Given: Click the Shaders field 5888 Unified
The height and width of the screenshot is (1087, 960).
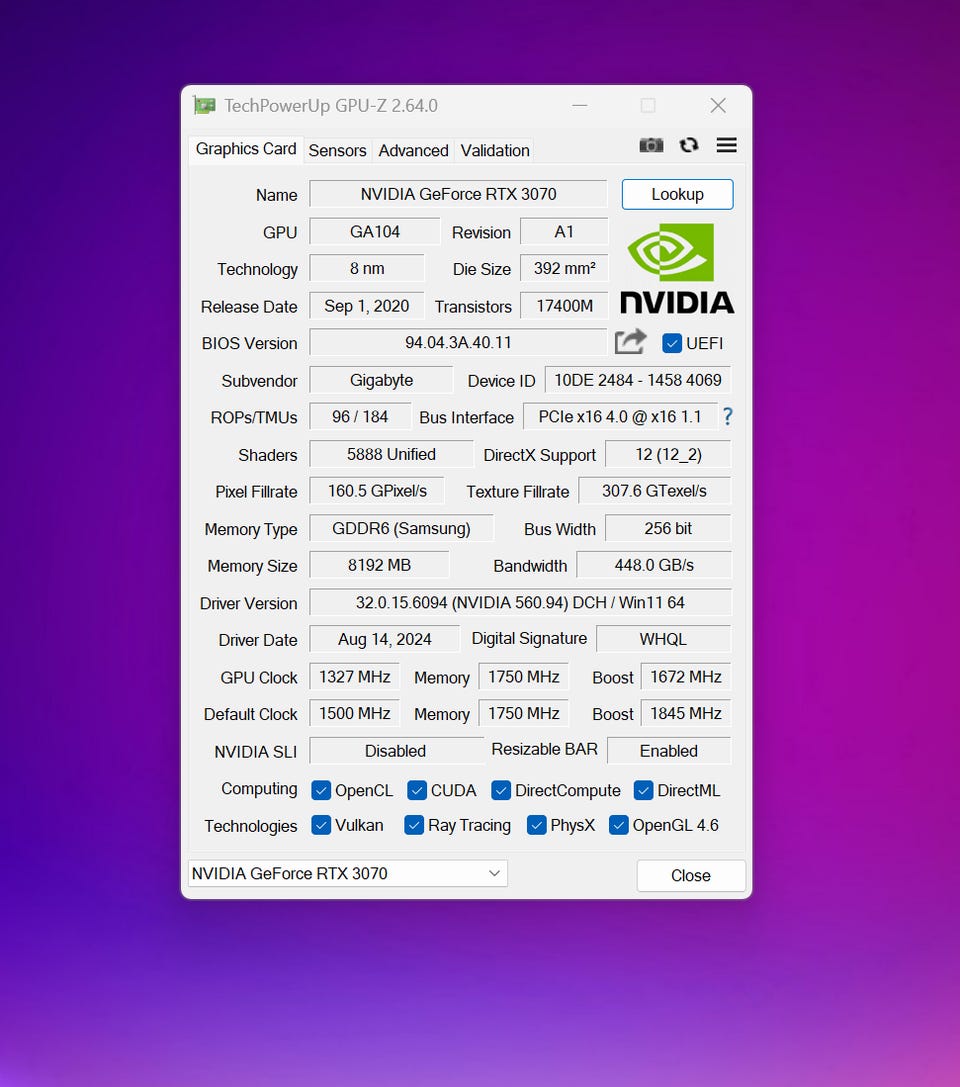Looking at the screenshot, I should [x=391, y=454].
